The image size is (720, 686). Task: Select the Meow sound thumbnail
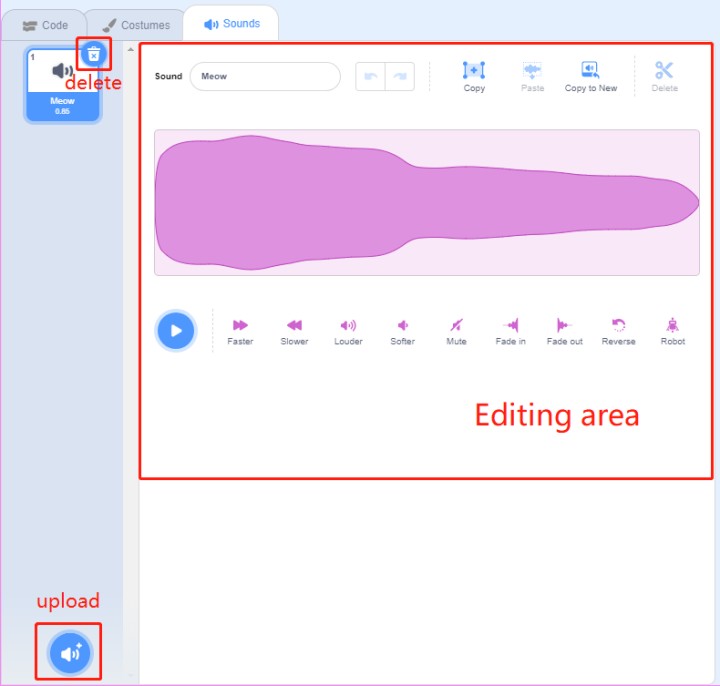point(62,85)
